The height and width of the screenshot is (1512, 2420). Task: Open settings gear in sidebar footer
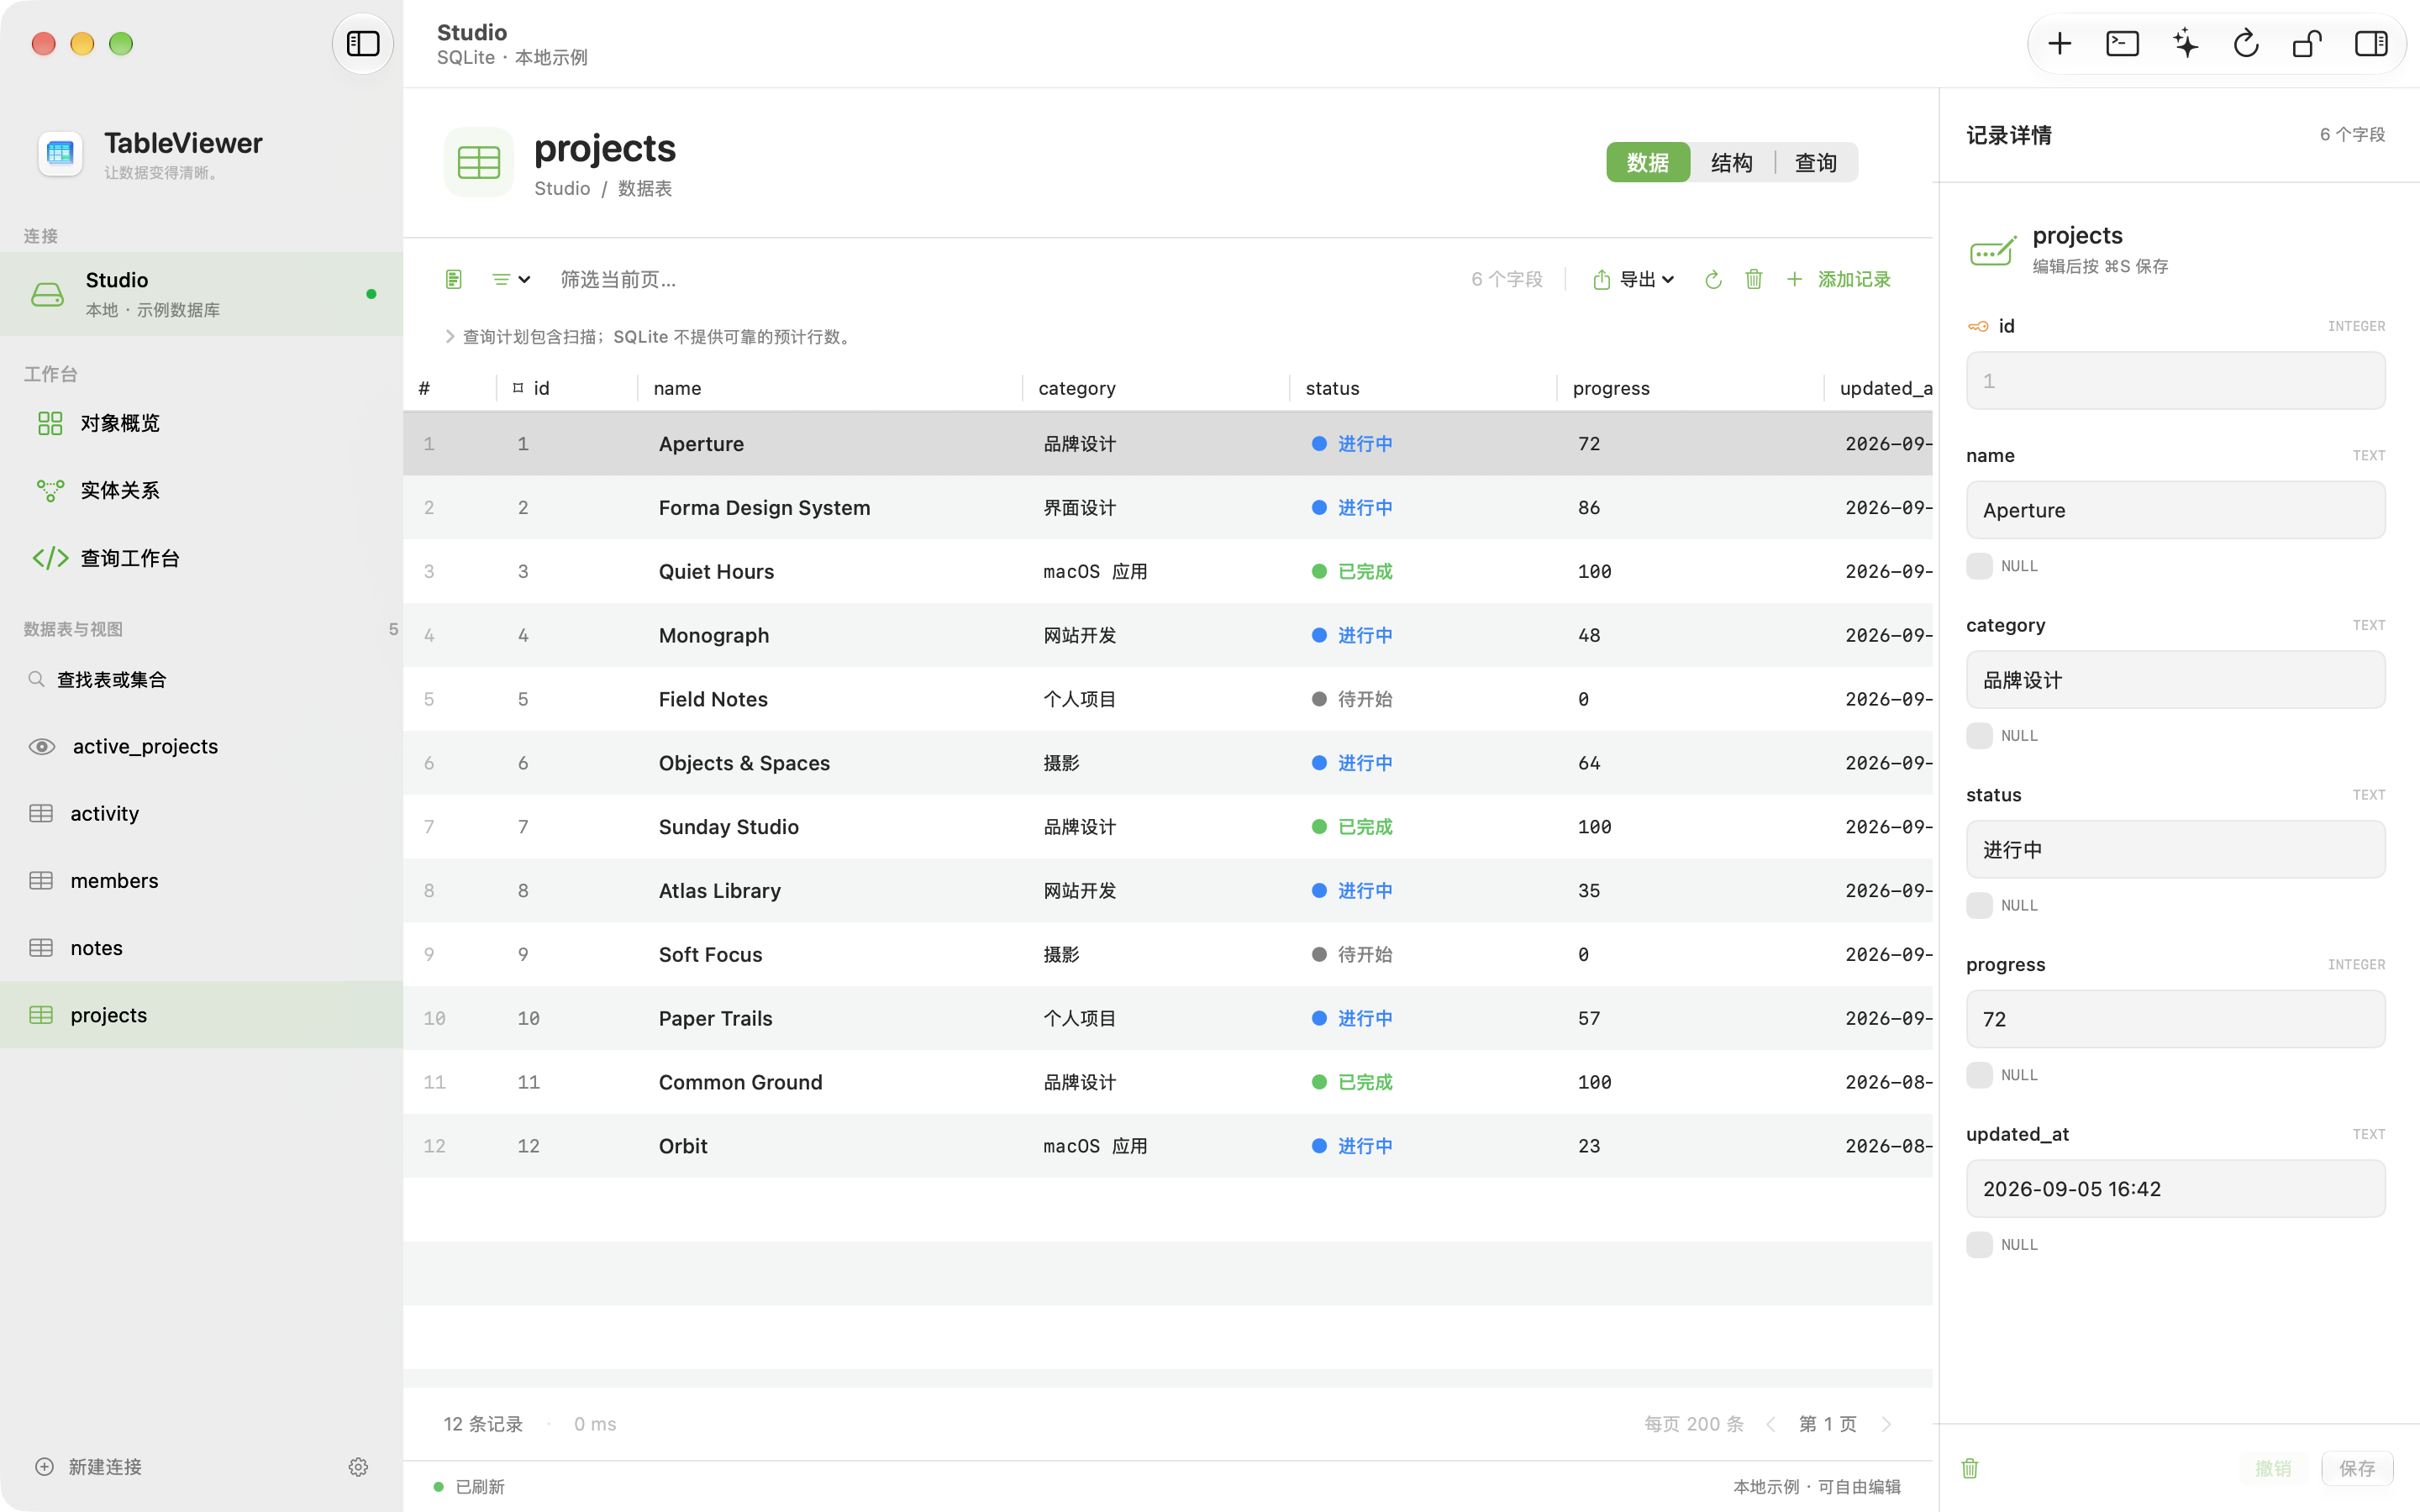(358, 1466)
